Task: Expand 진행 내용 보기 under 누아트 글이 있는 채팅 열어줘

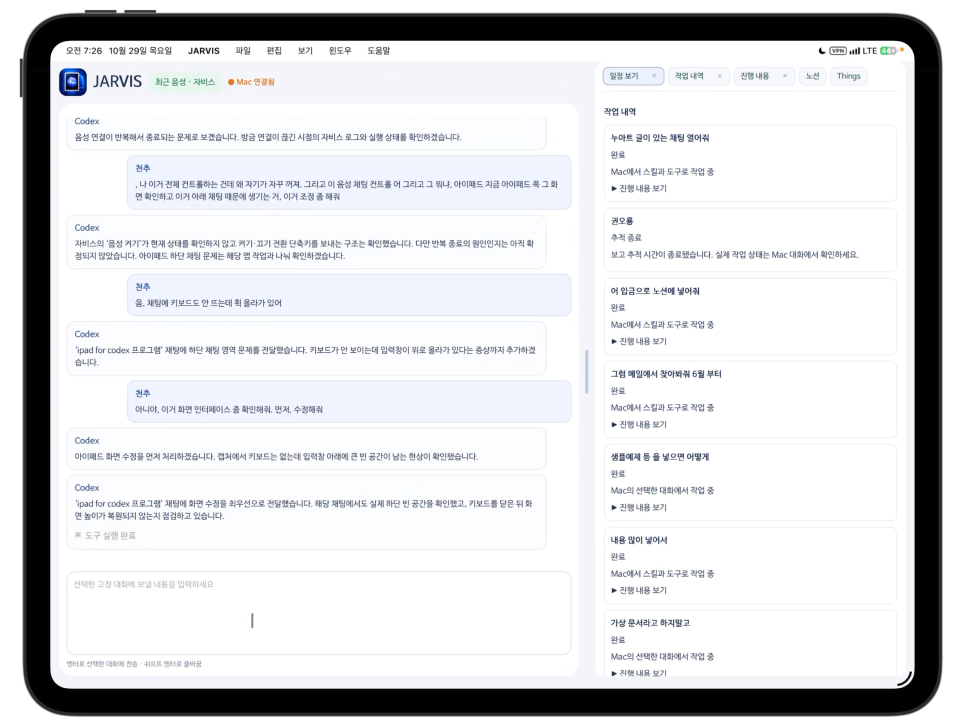Action: point(638,188)
